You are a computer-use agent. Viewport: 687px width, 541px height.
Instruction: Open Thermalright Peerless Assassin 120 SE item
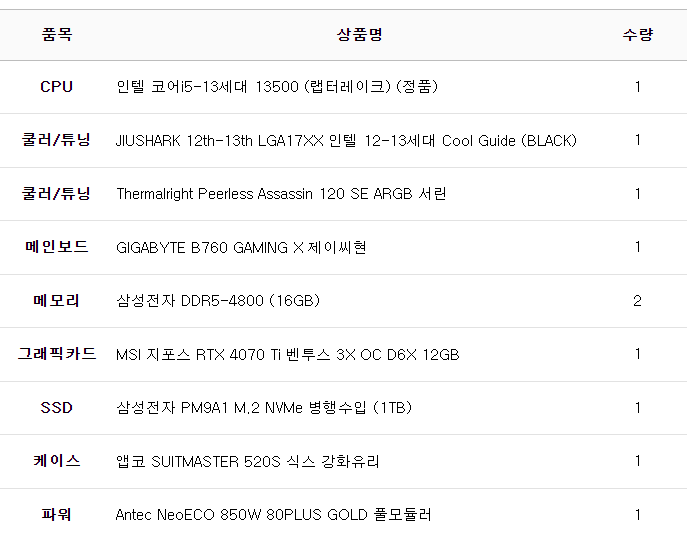point(281,194)
